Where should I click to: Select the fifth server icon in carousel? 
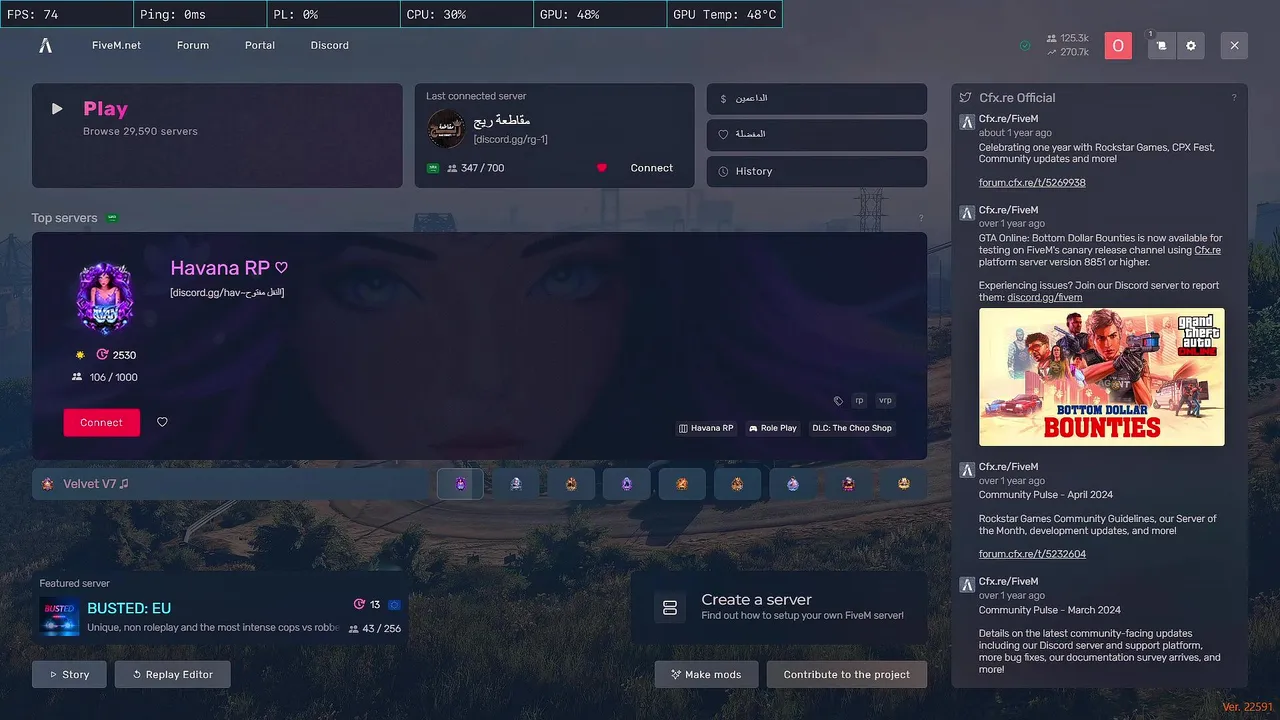click(682, 484)
